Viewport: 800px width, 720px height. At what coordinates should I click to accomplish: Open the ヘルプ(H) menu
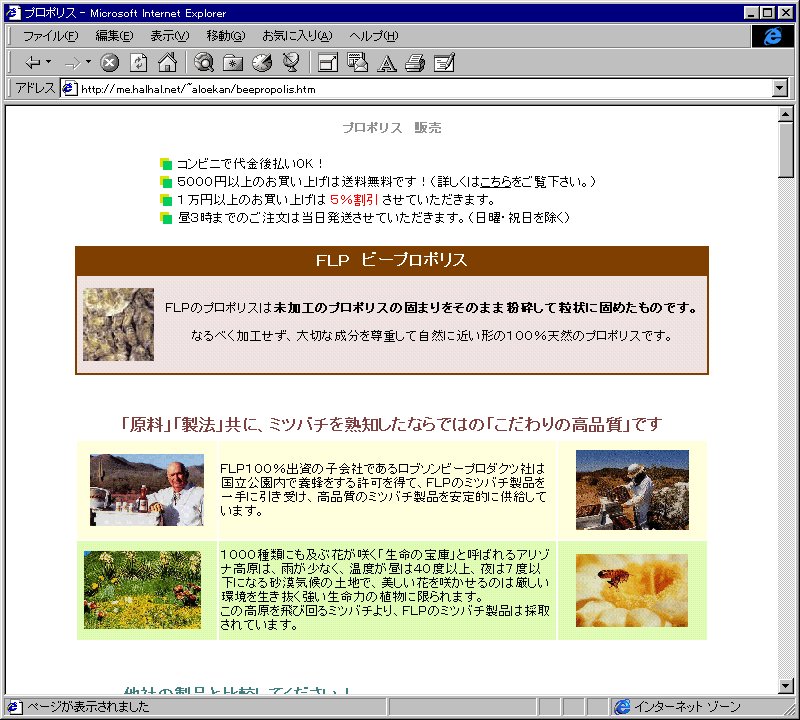[x=373, y=36]
